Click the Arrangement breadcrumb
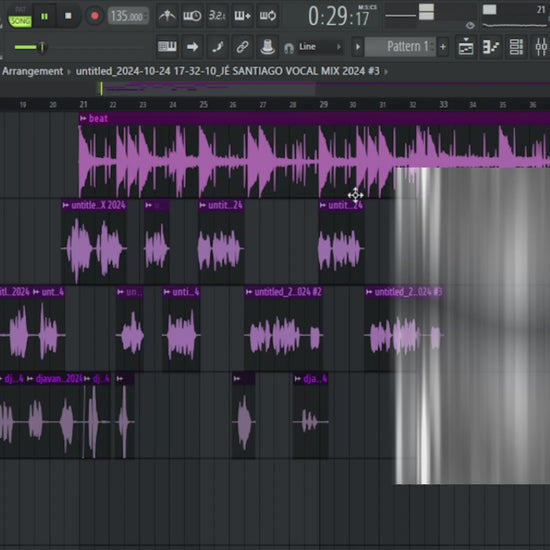 tap(33, 71)
